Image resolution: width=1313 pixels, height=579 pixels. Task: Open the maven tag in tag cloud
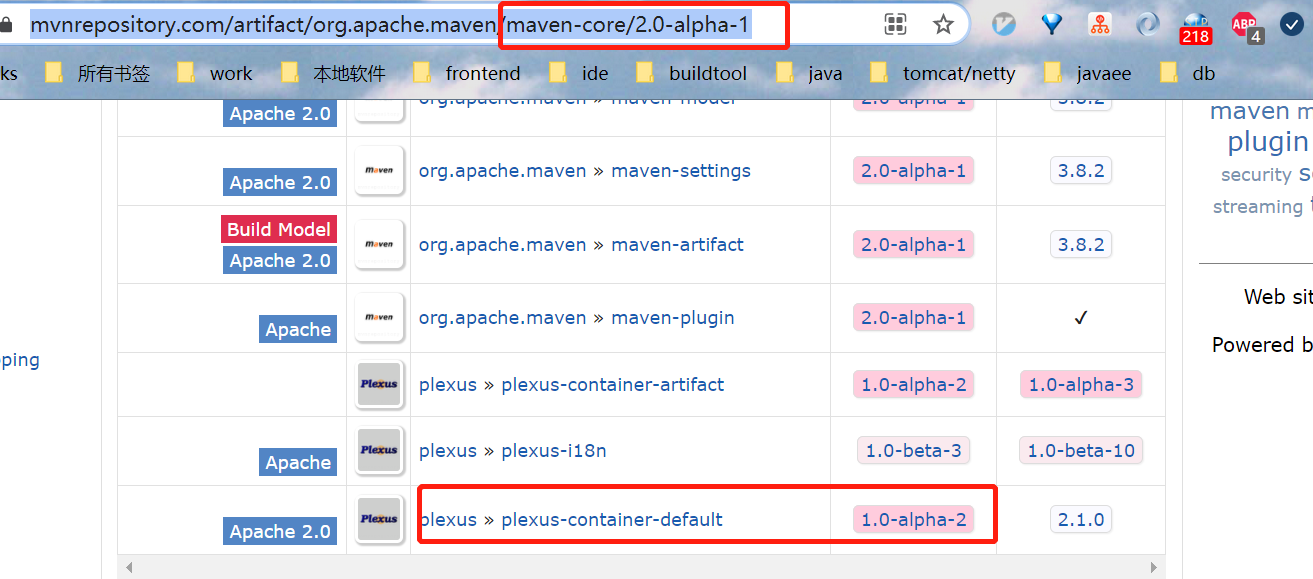[1250, 111]
